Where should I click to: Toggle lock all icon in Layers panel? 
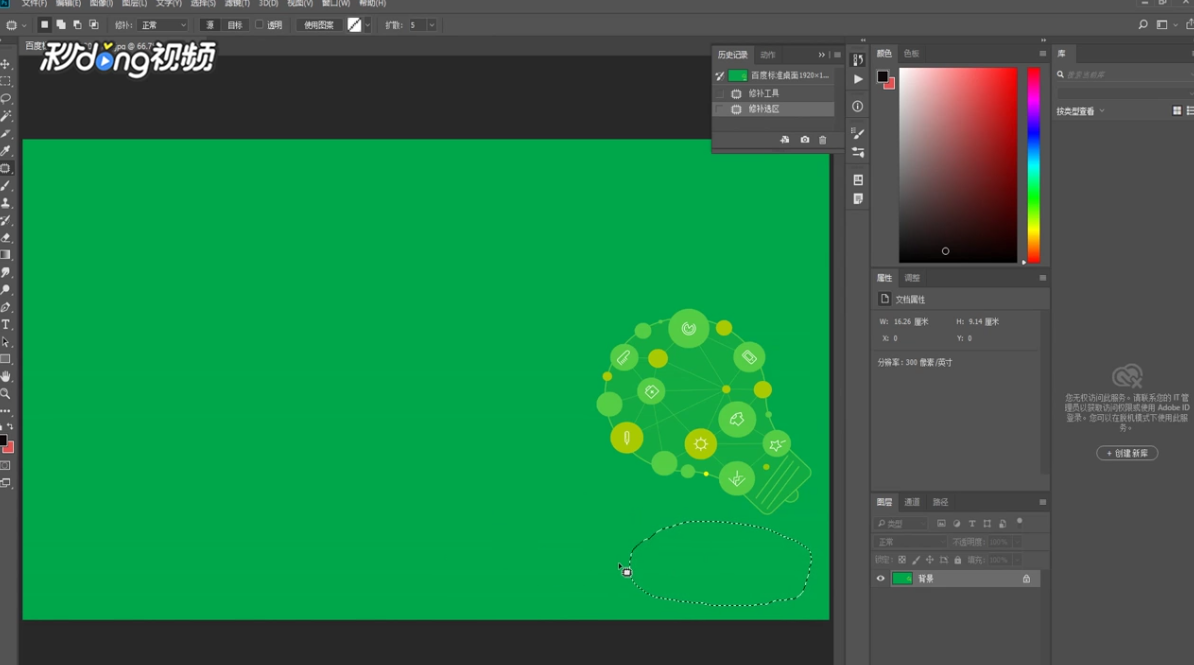[x=958, y=560]
